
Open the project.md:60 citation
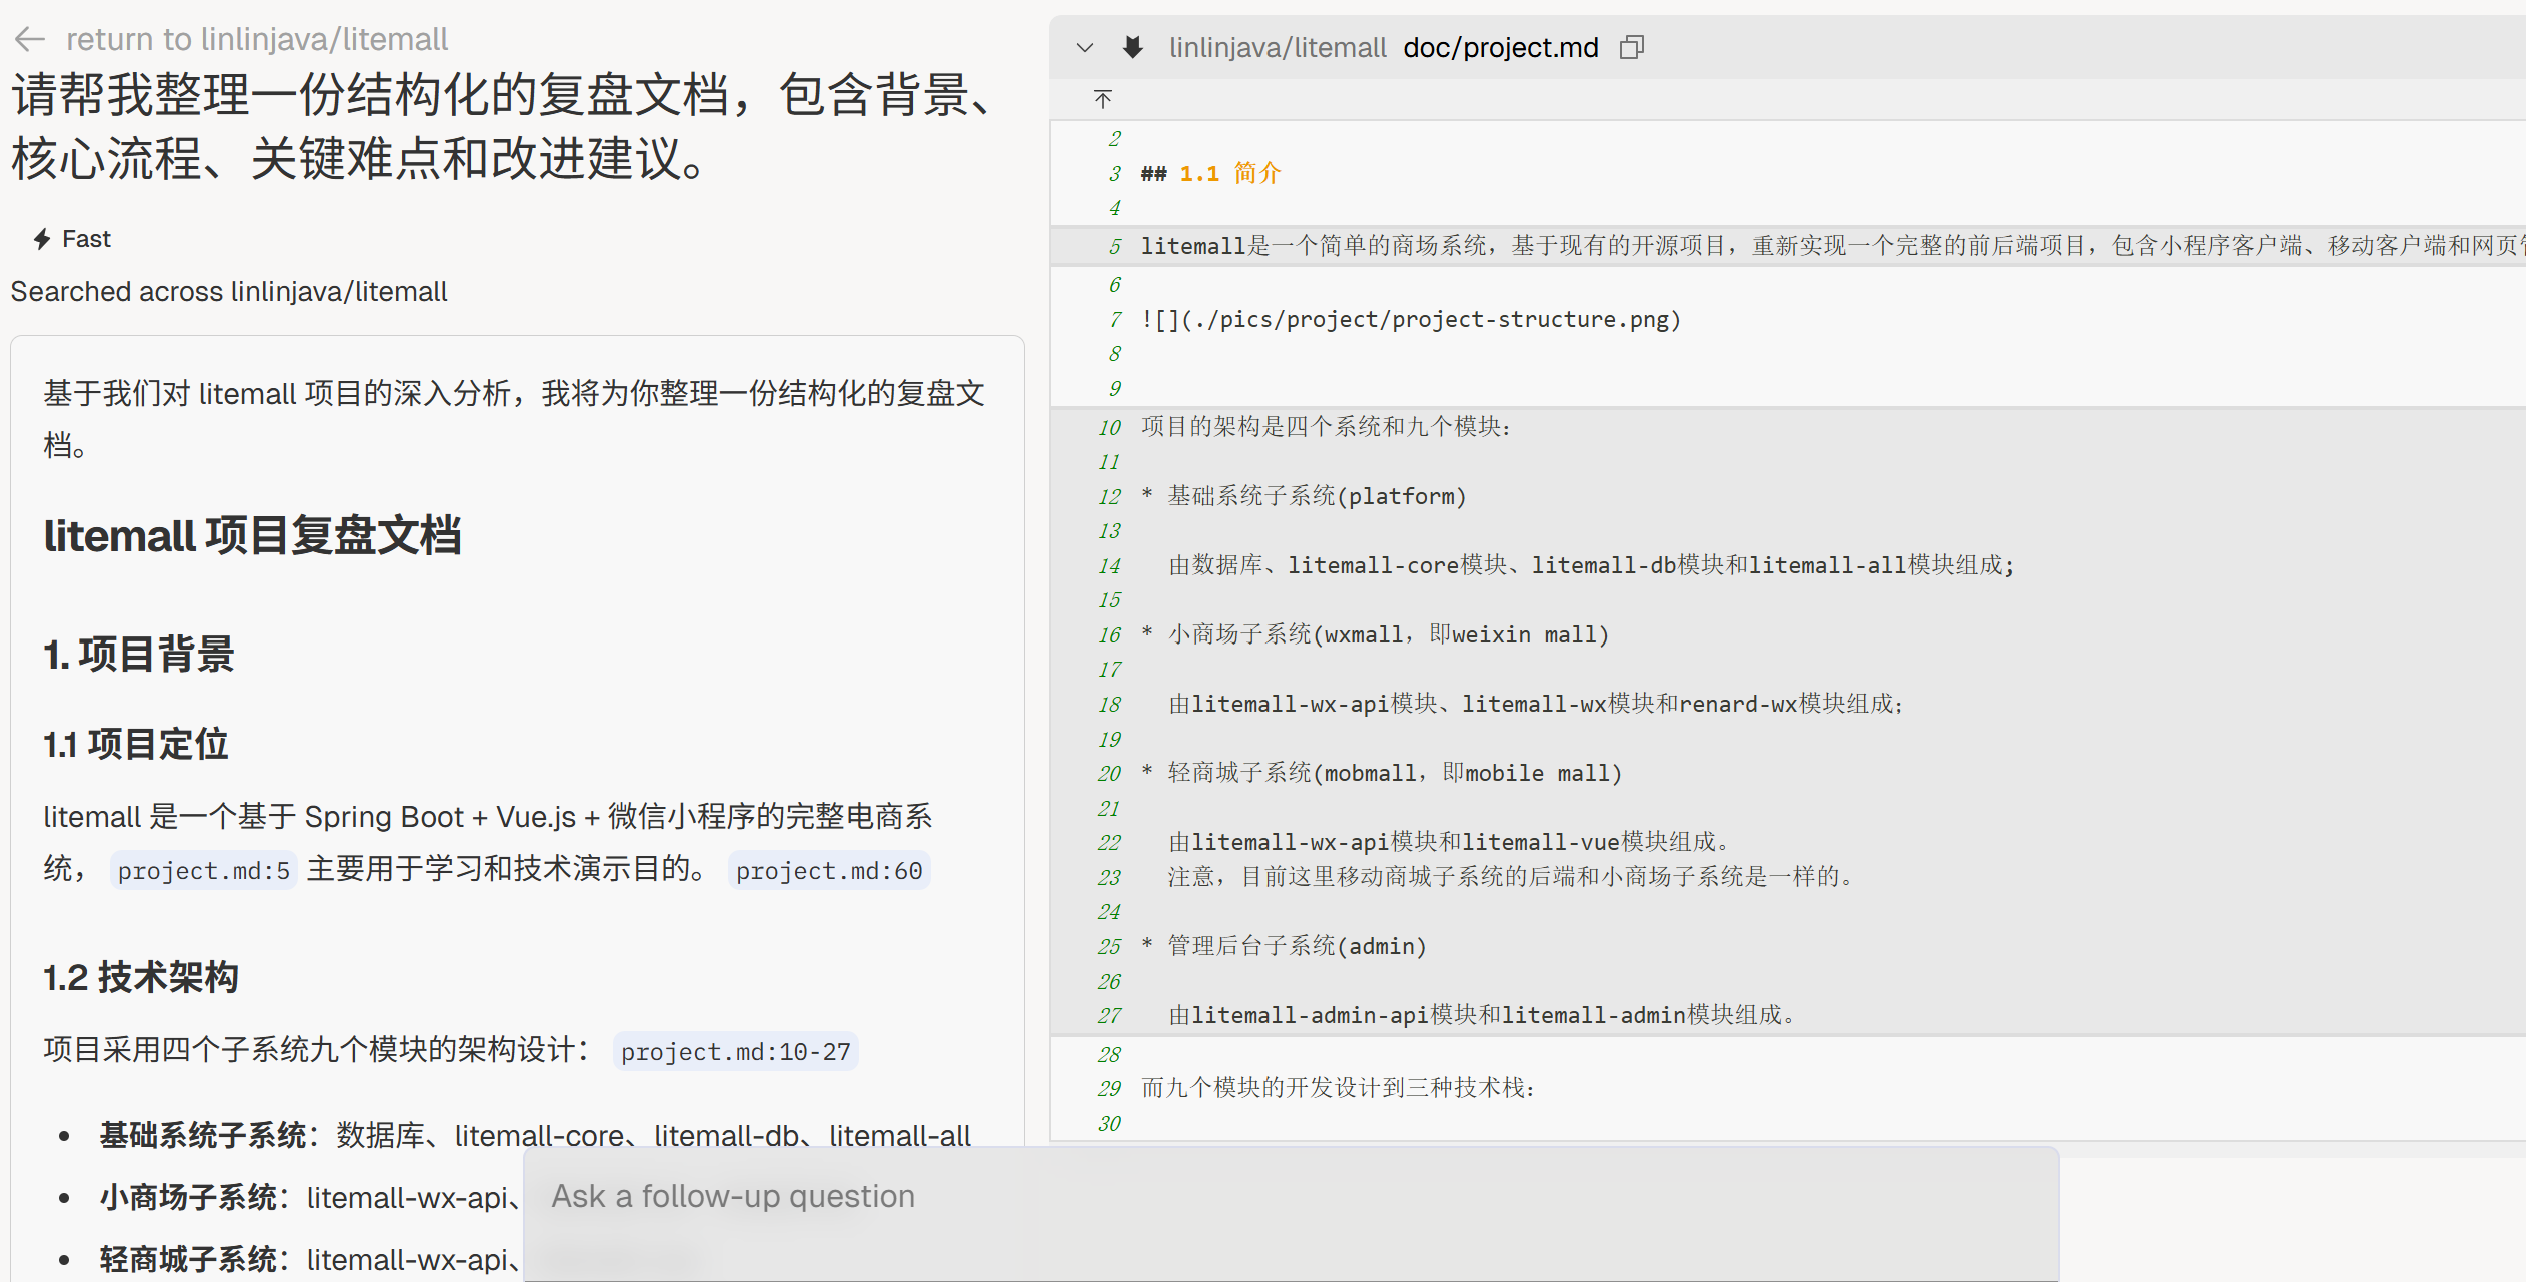click(x=829, y=871)
